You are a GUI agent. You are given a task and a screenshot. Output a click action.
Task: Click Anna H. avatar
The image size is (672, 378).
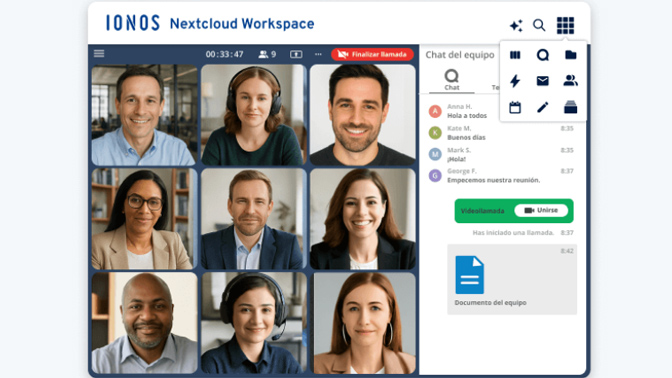(x=435, y=111)
